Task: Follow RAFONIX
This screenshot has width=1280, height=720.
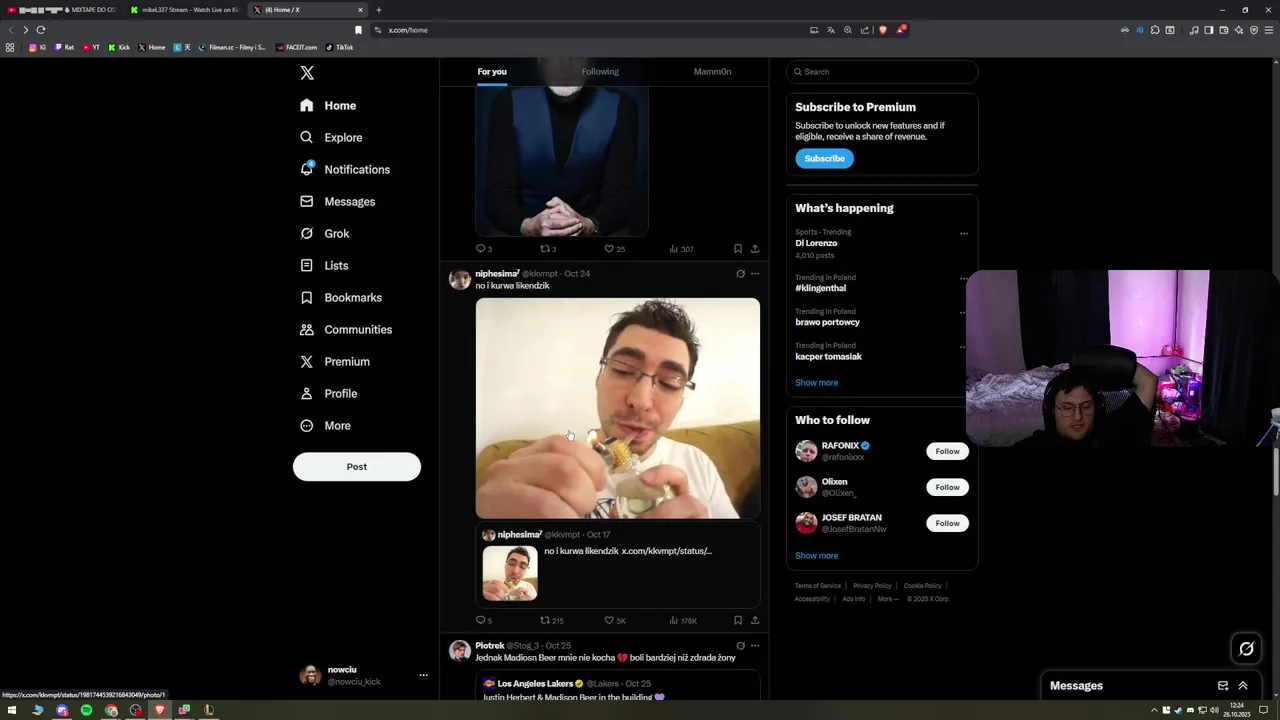Action: (x=947, y=451)
